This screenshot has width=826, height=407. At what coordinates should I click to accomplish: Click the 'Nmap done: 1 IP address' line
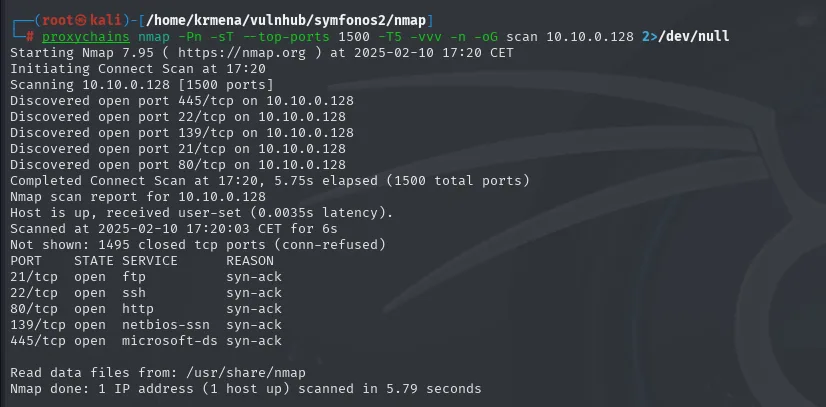(245, 389)
